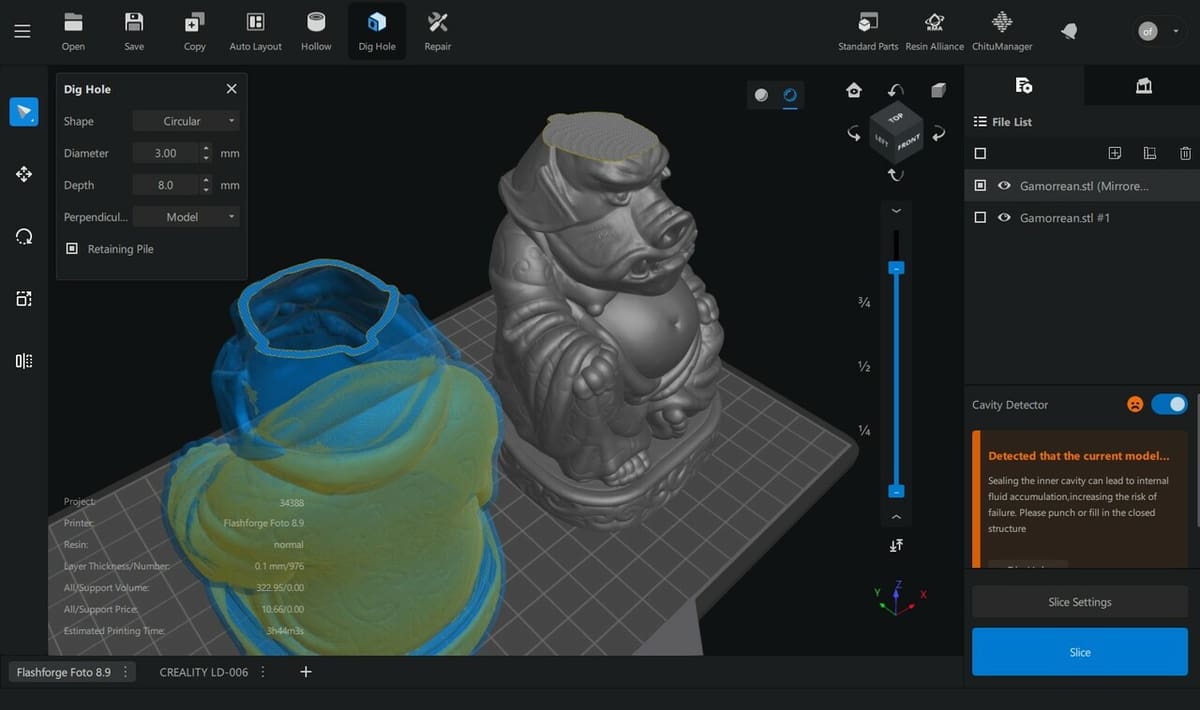Open the options menu of the CREALITY LD-006 tab
The height and width of the screenshot is (710, 1200).
point(263,672)
